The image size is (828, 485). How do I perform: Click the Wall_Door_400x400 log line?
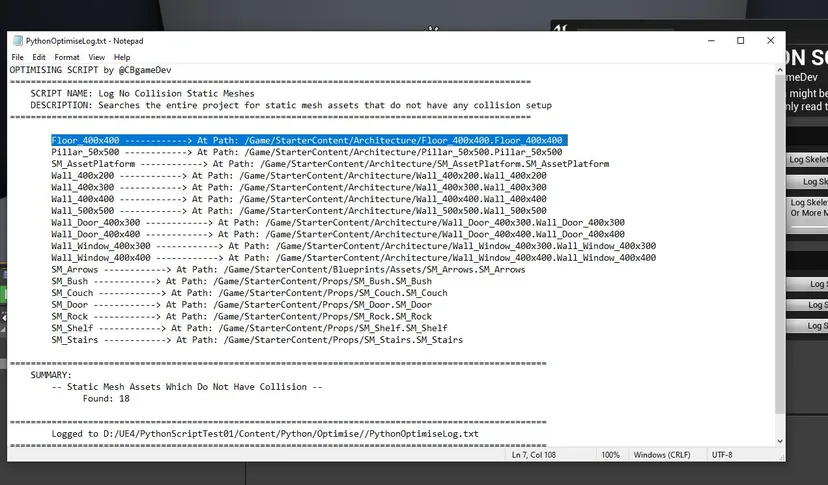click(x=338, y=234)
